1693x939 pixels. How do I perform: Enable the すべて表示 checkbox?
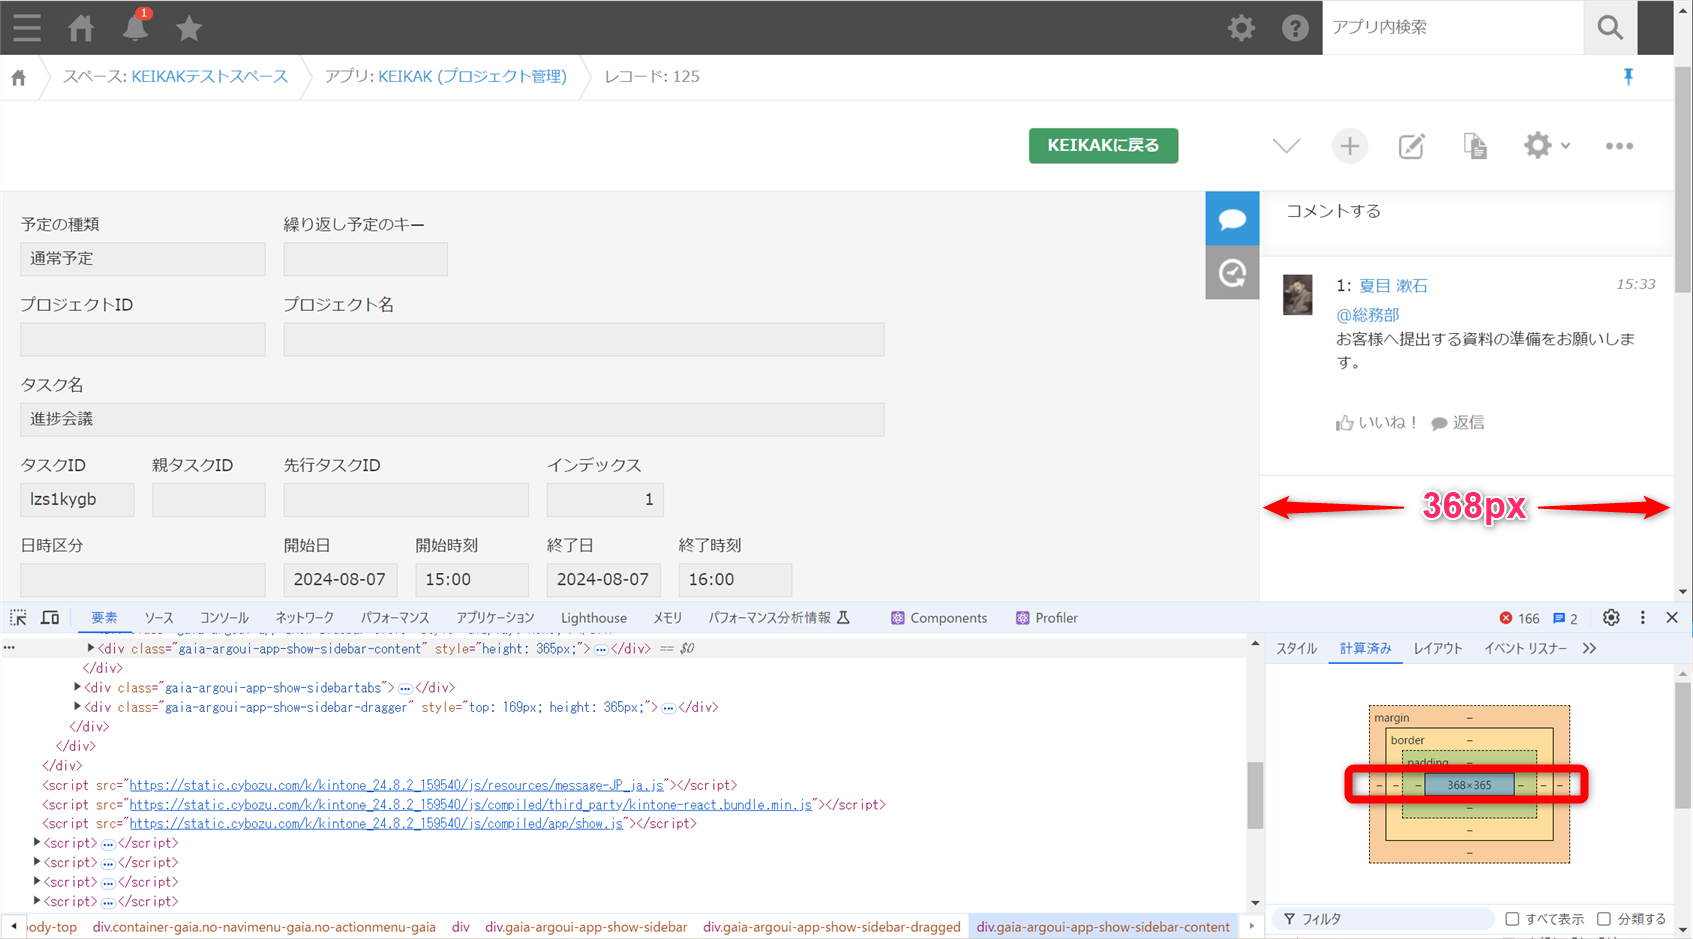pos(1513,918)
